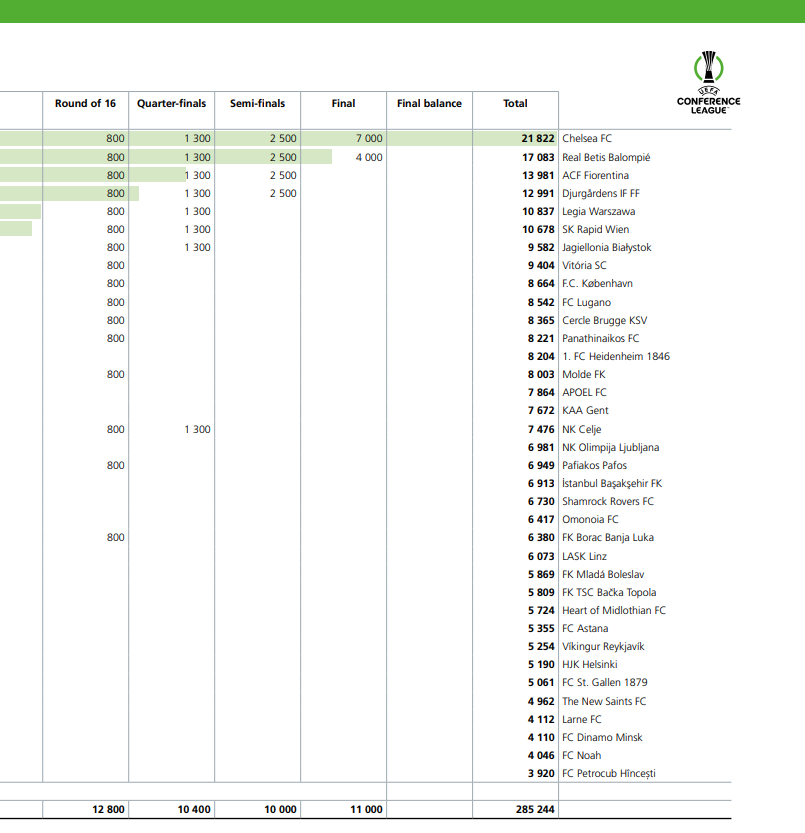Click the club name 'F.C. København'
805x833 pixels.
coord(597,284)
